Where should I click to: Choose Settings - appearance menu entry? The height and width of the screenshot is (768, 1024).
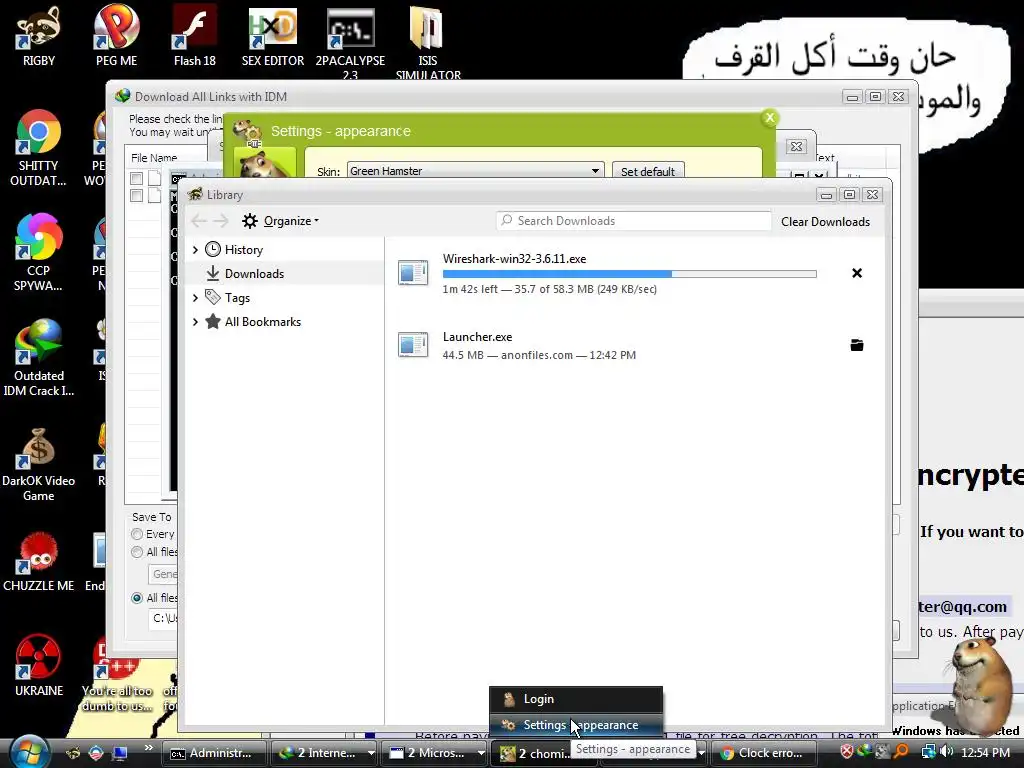point(575,725)
